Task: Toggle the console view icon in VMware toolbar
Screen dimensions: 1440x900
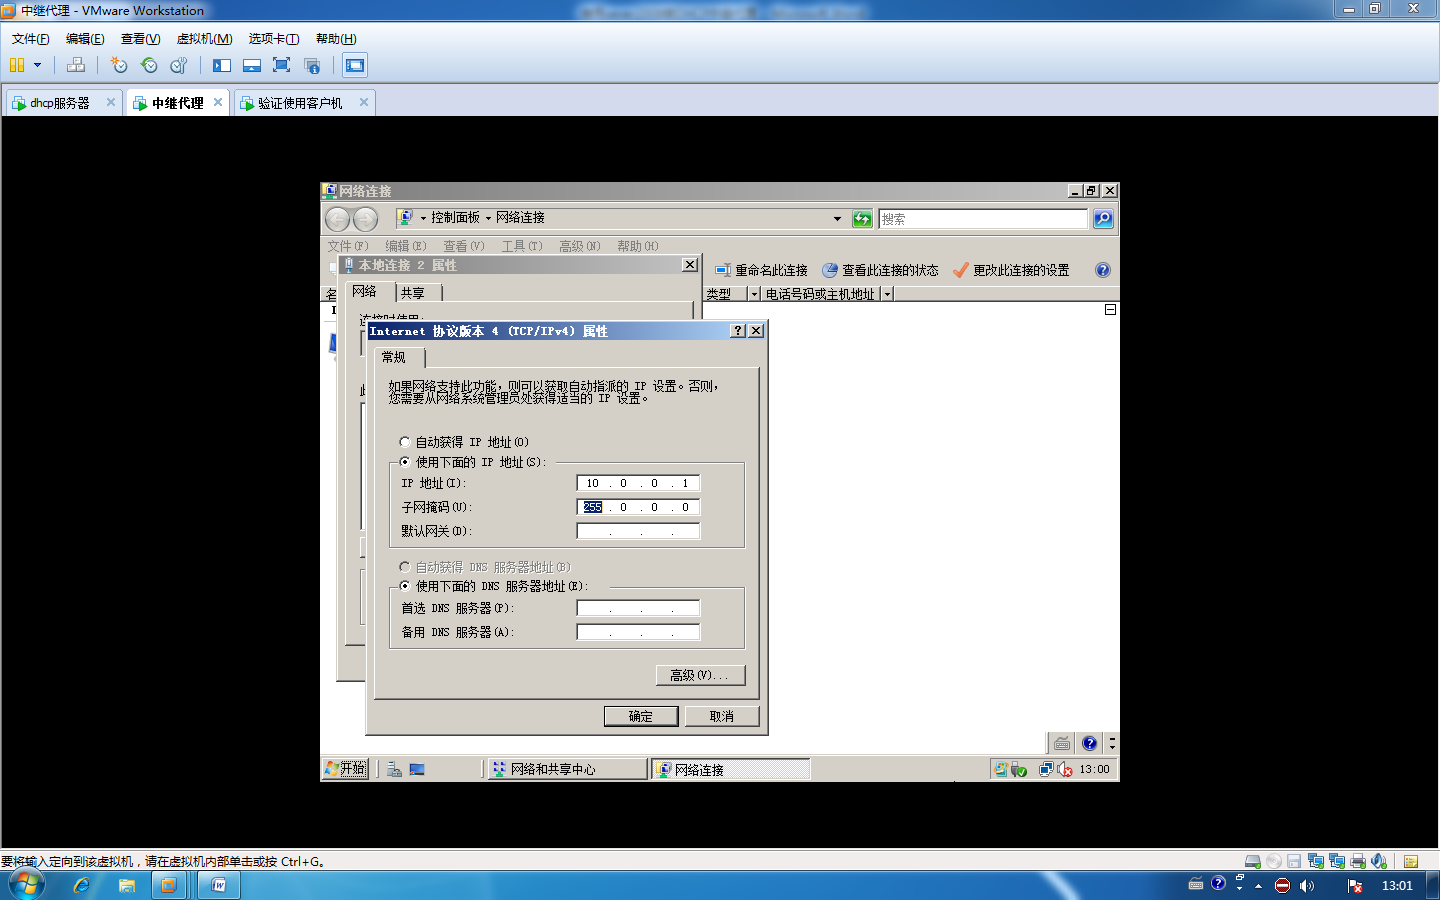Action: (355, 65)
